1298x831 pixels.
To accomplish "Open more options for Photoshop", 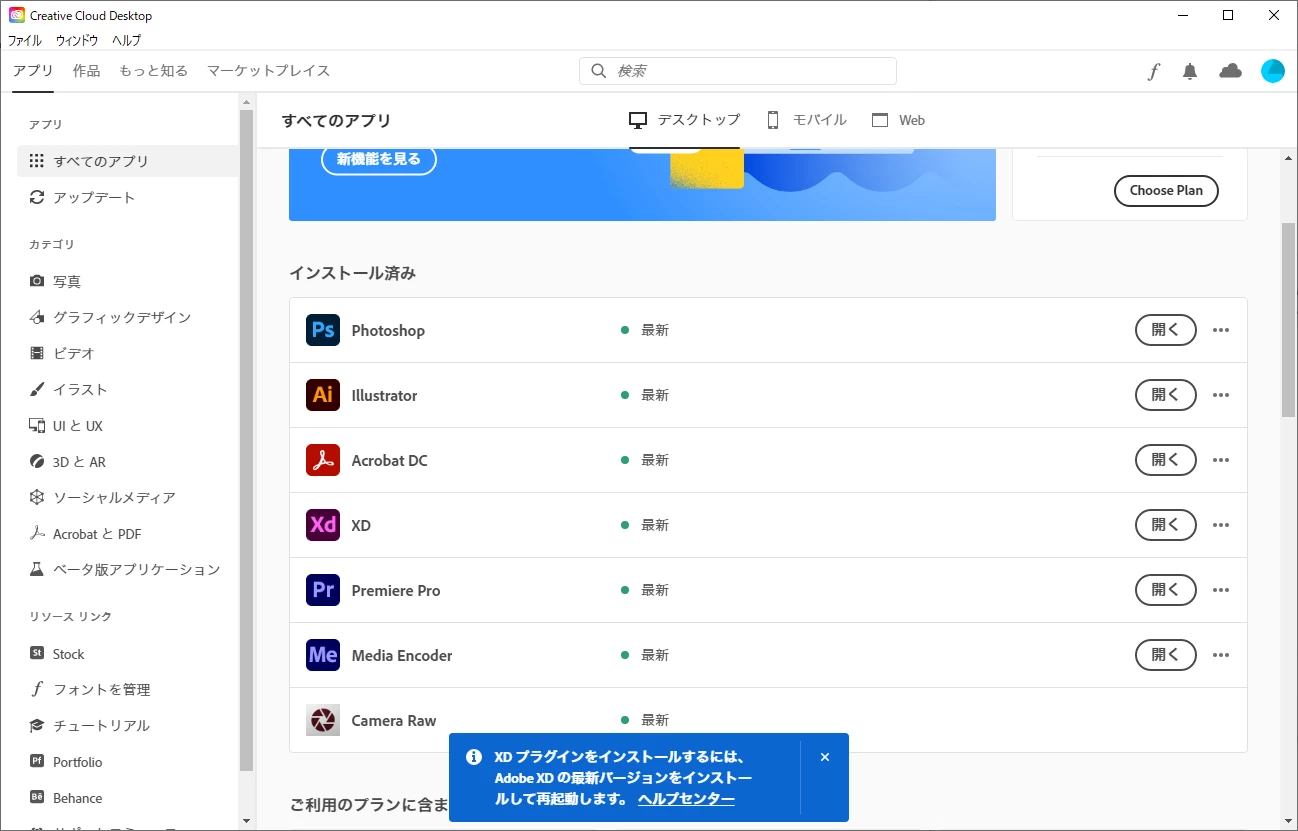I will tap(1220, 330).
